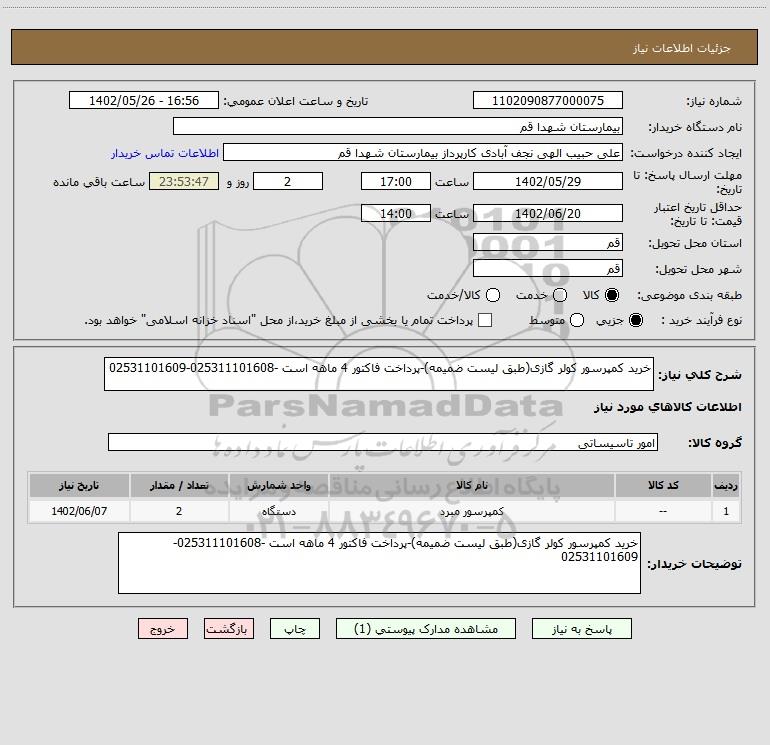Image resolution: width=770 pixels, height=745 pixels.
Task: Click the جزئیات اطلاعات نیاز header title
Action: click(682, 48)
